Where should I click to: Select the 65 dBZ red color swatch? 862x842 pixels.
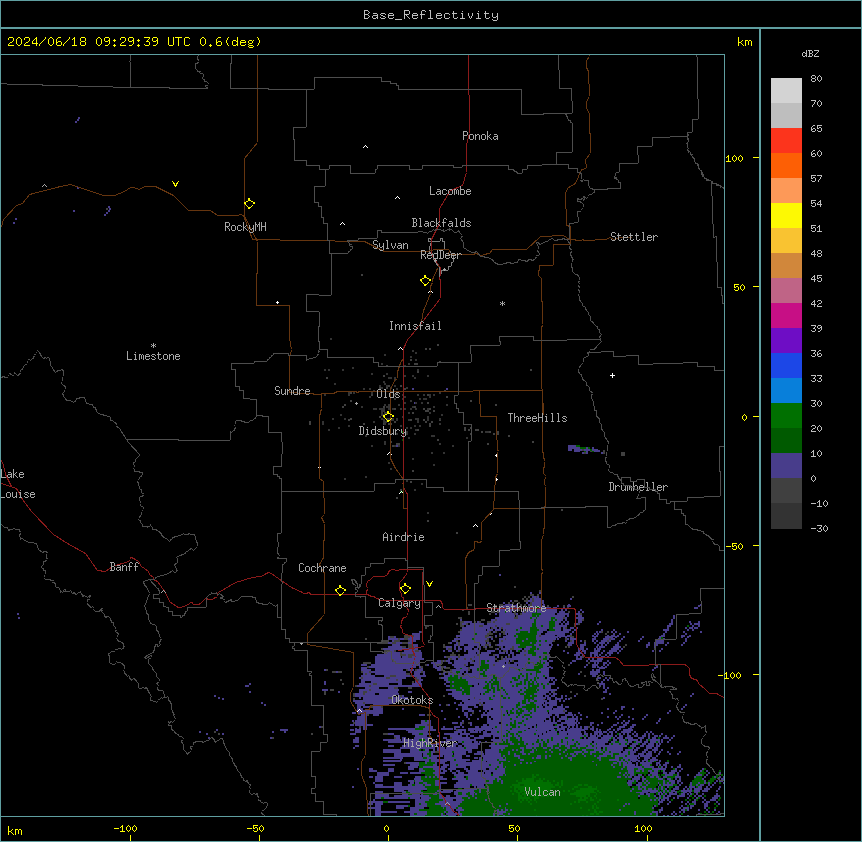786,140
